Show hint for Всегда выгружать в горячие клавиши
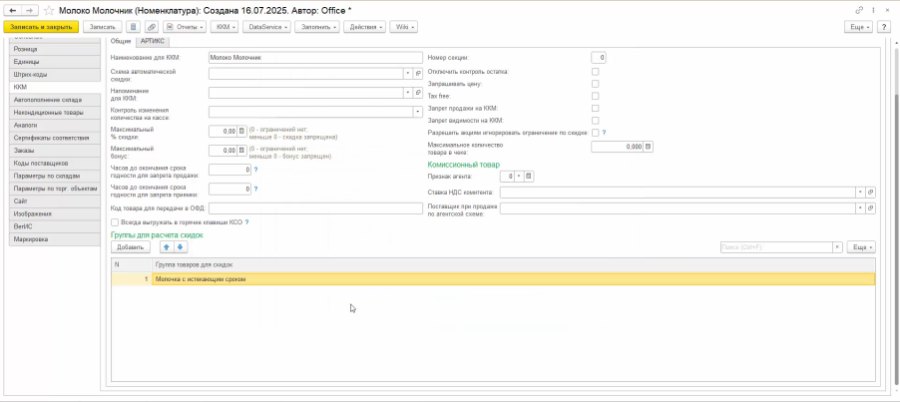 (247, 222)
